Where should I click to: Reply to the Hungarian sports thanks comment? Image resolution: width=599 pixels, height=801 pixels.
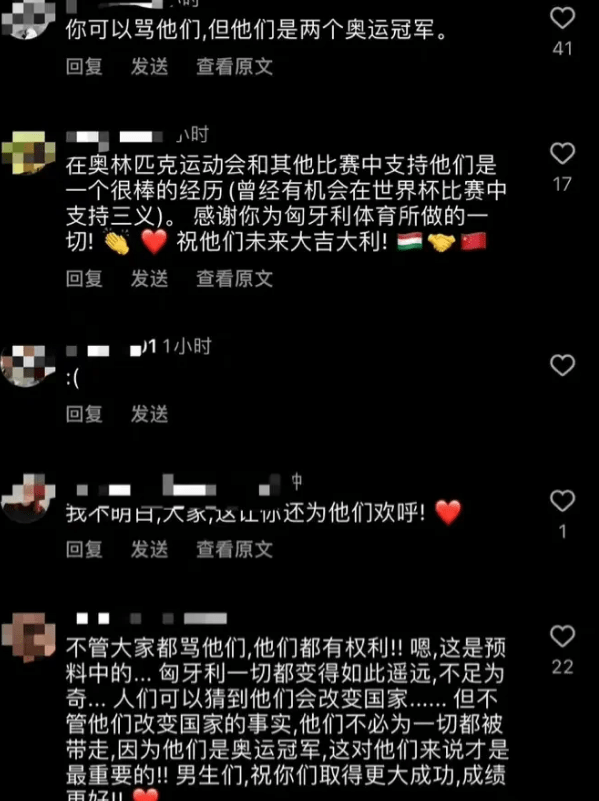click(84, 278)
